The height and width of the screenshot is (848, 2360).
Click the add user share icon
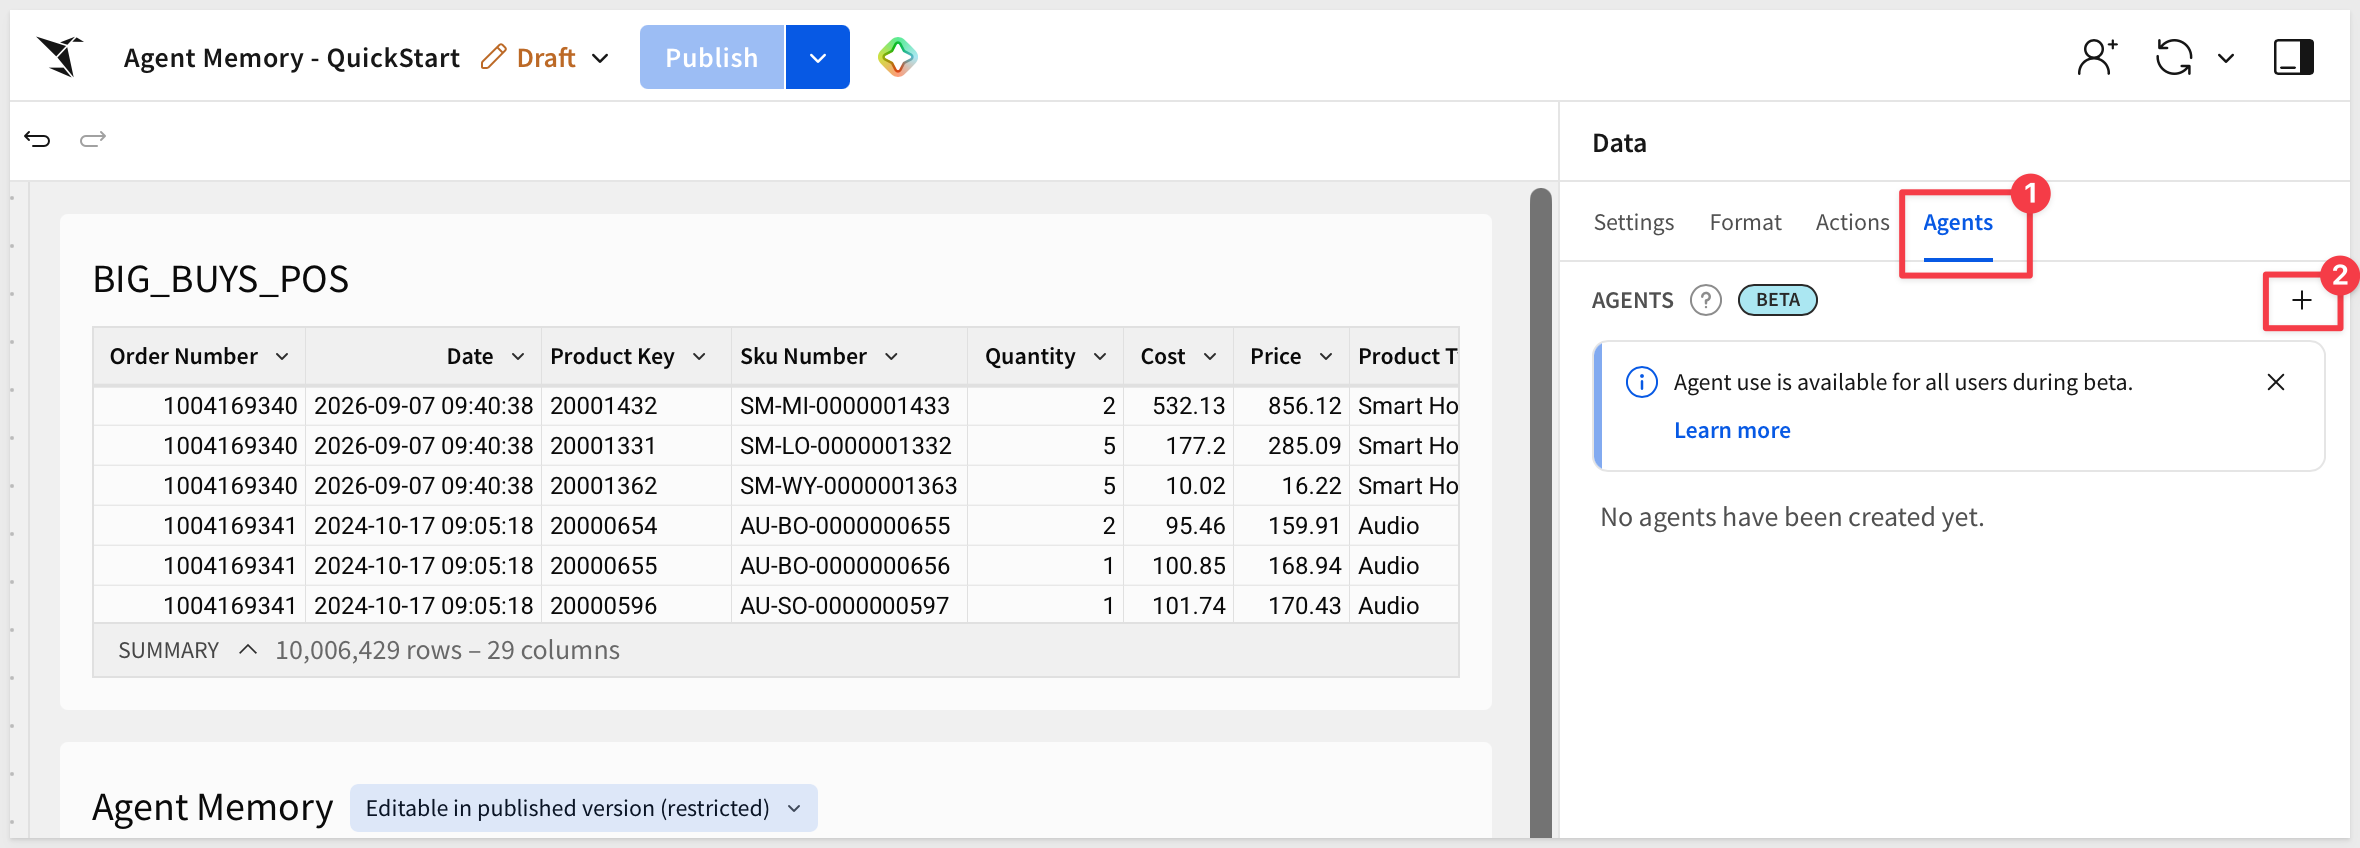[x=2097, y=57]
